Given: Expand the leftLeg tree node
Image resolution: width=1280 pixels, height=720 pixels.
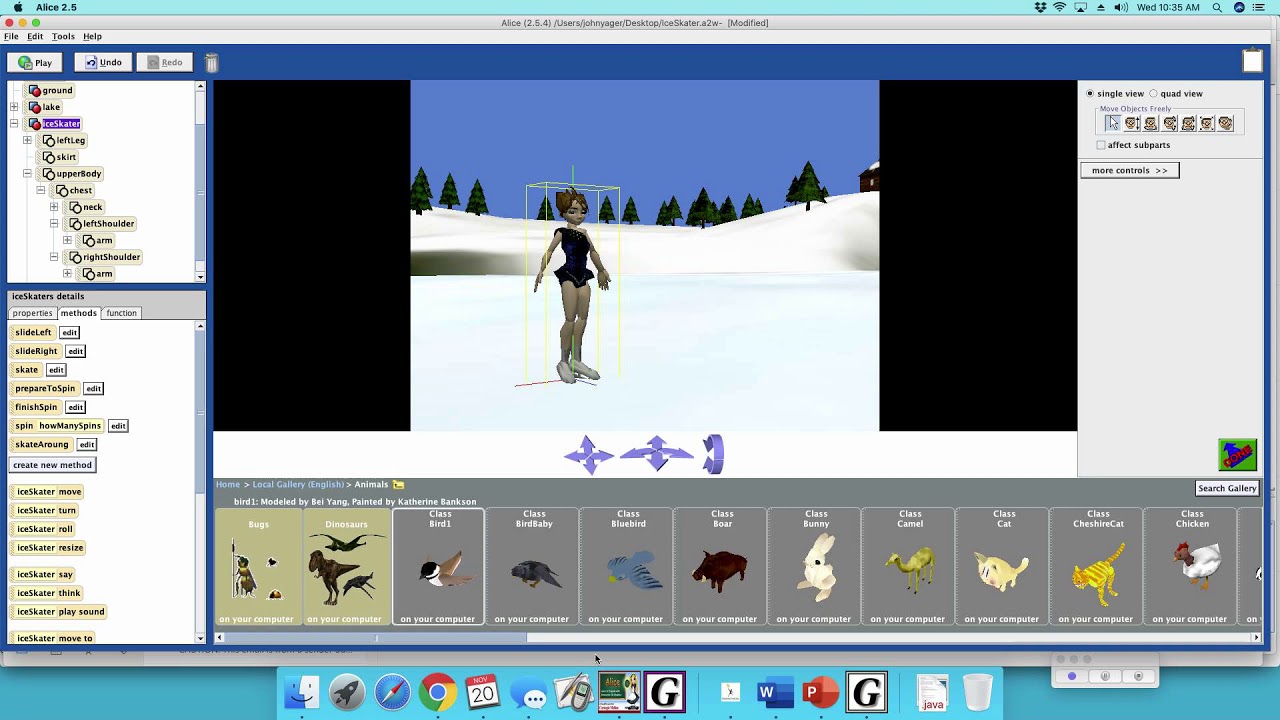Looking at the screenshot, I should (x=27, y=140).
